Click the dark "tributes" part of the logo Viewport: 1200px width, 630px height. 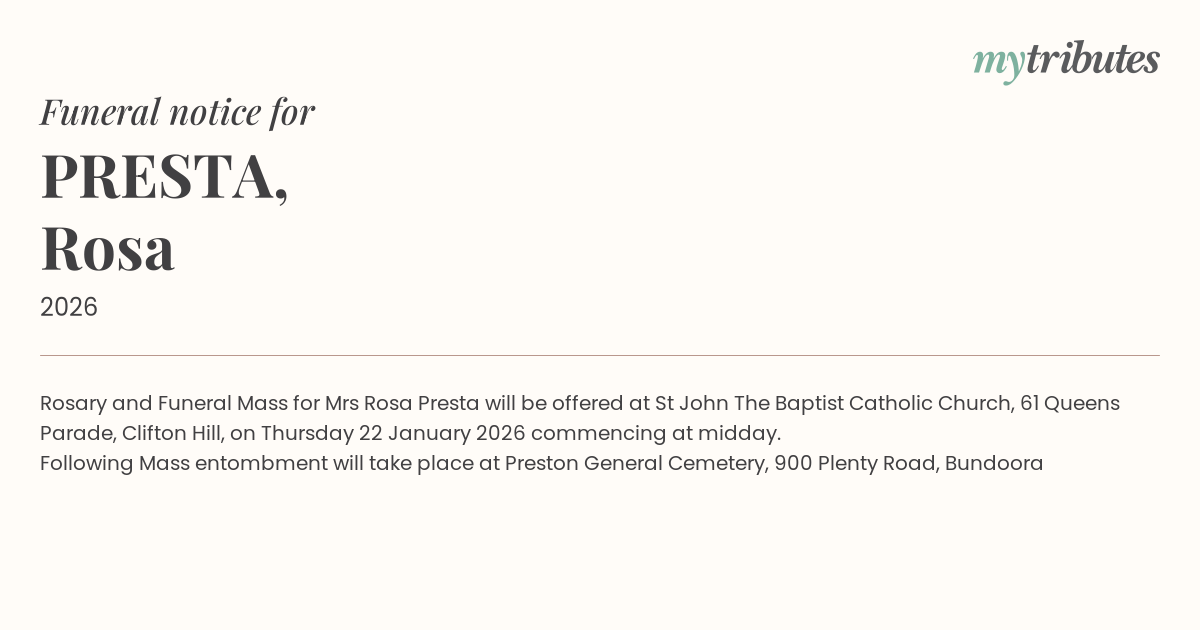[1092, 59]
